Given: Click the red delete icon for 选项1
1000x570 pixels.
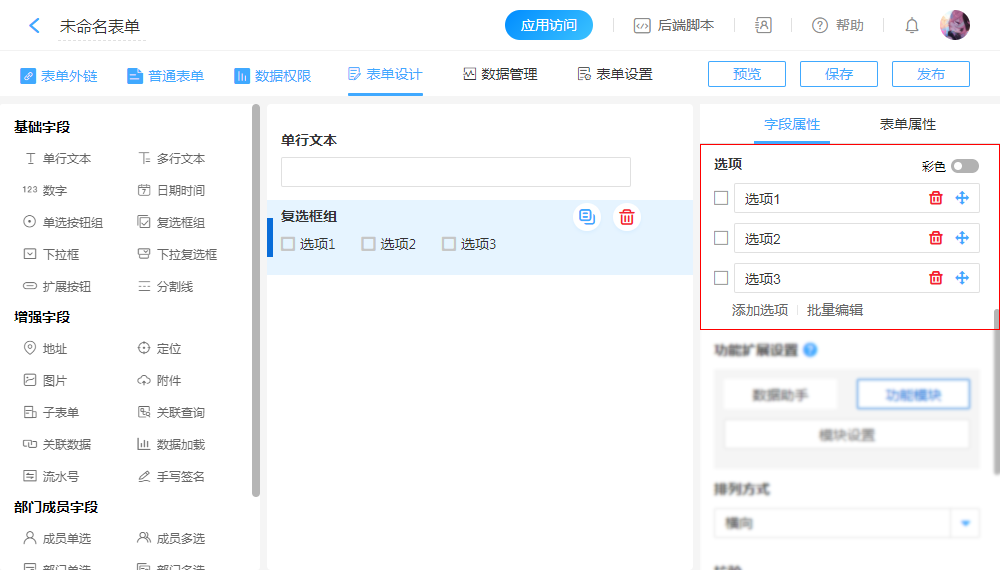Looking at the screenshot, I should [936, 198].
